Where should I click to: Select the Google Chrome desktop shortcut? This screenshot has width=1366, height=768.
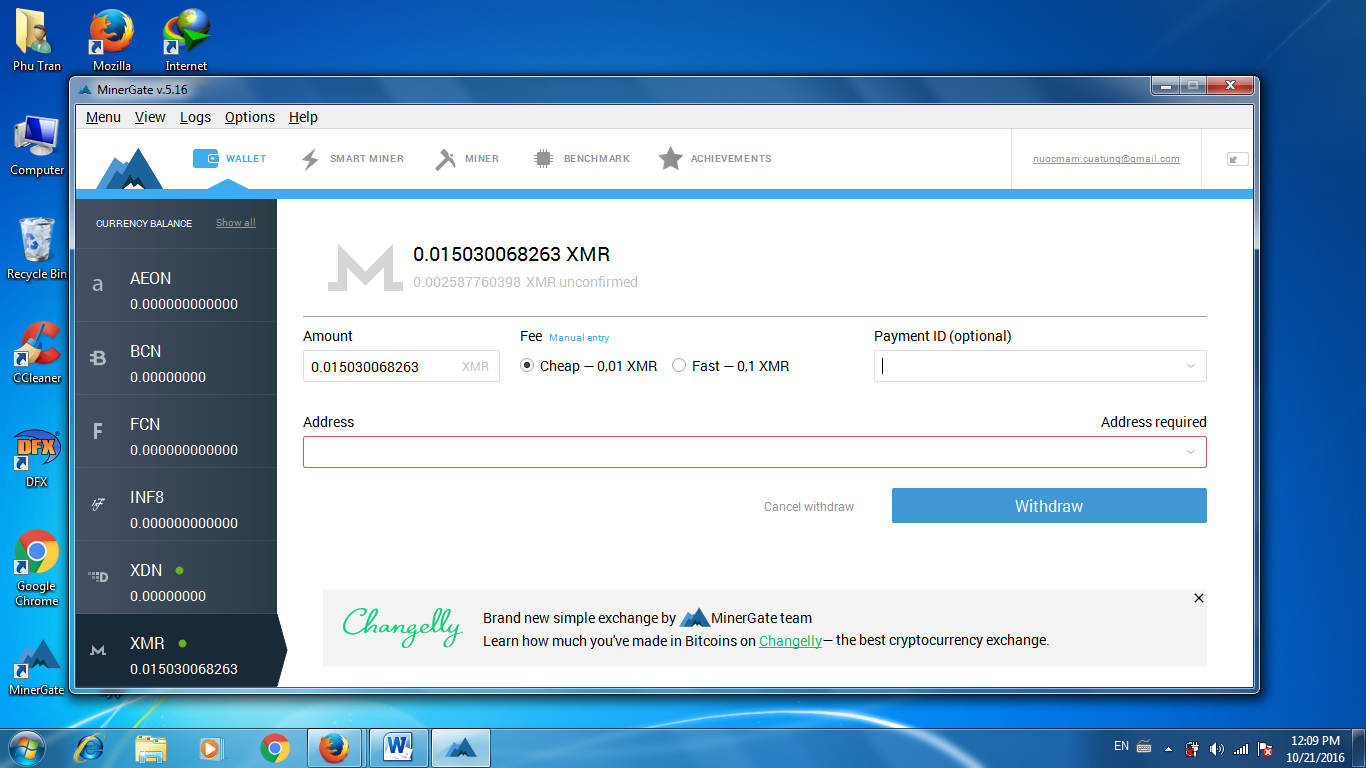pyautogui.click(x=37, y=568)
